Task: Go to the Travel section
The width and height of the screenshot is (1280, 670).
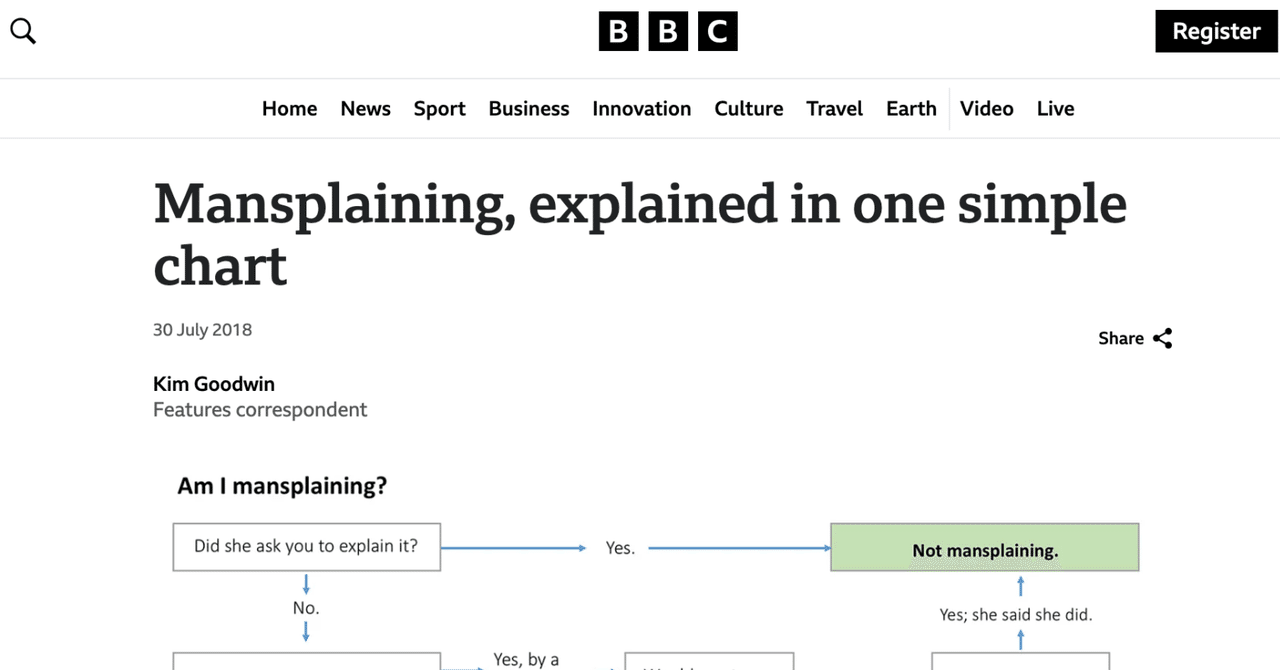Action: 834,109
